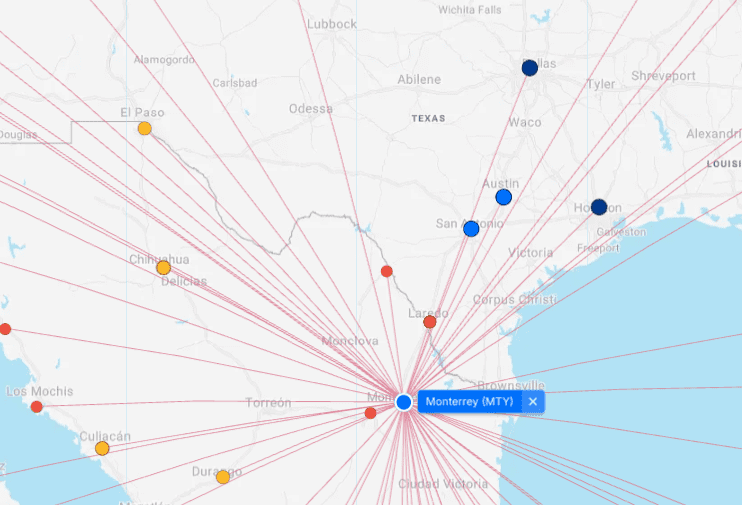Select the Chihuahua orange airport marker
Screen dimensions: 742x505
(x=164, y=268)
